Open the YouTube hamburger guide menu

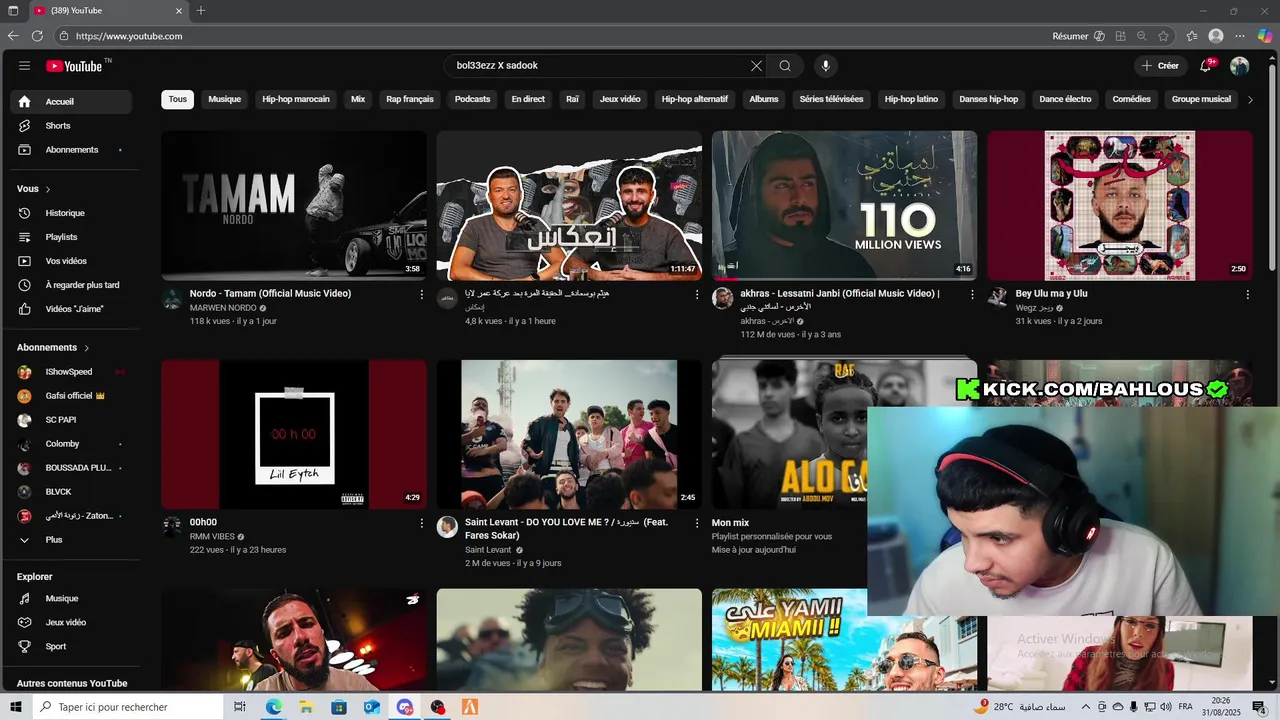tap(24, 66)
